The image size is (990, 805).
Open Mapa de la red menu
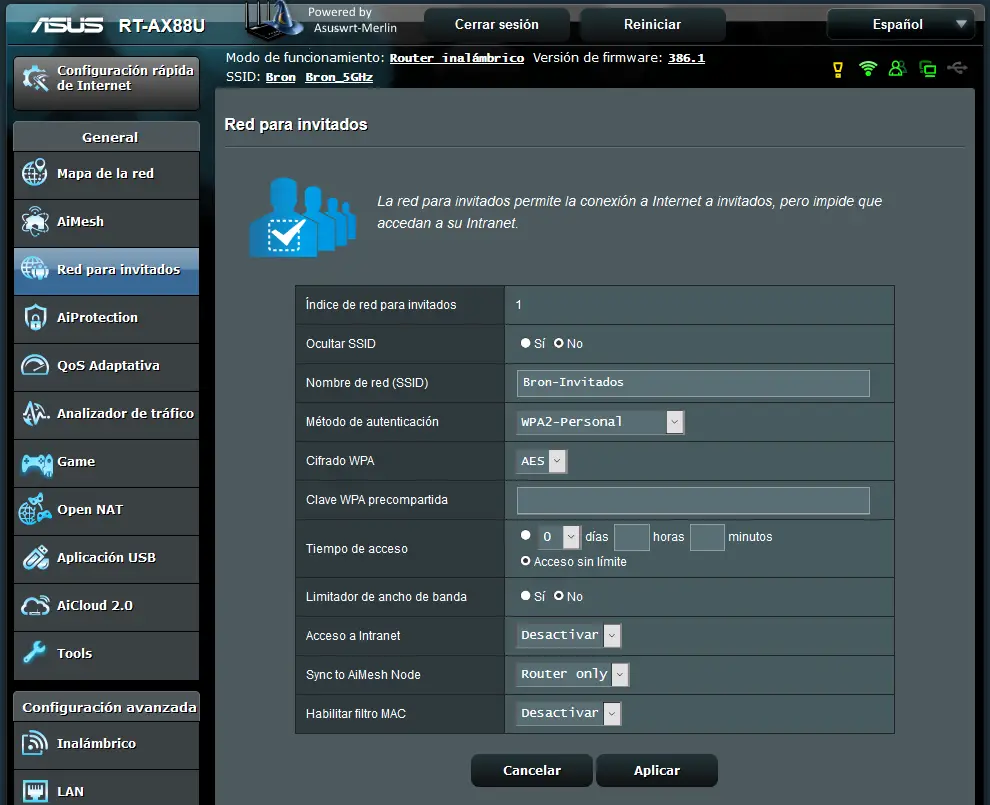[106, 174]
